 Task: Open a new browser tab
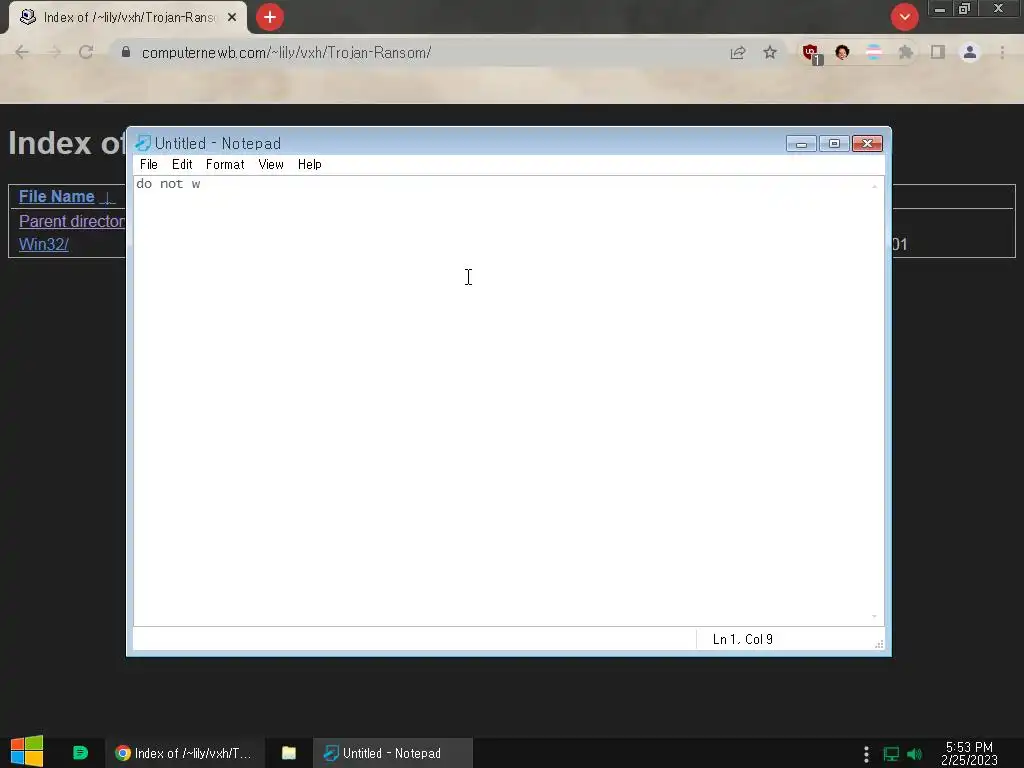click(x=270, y=17)
